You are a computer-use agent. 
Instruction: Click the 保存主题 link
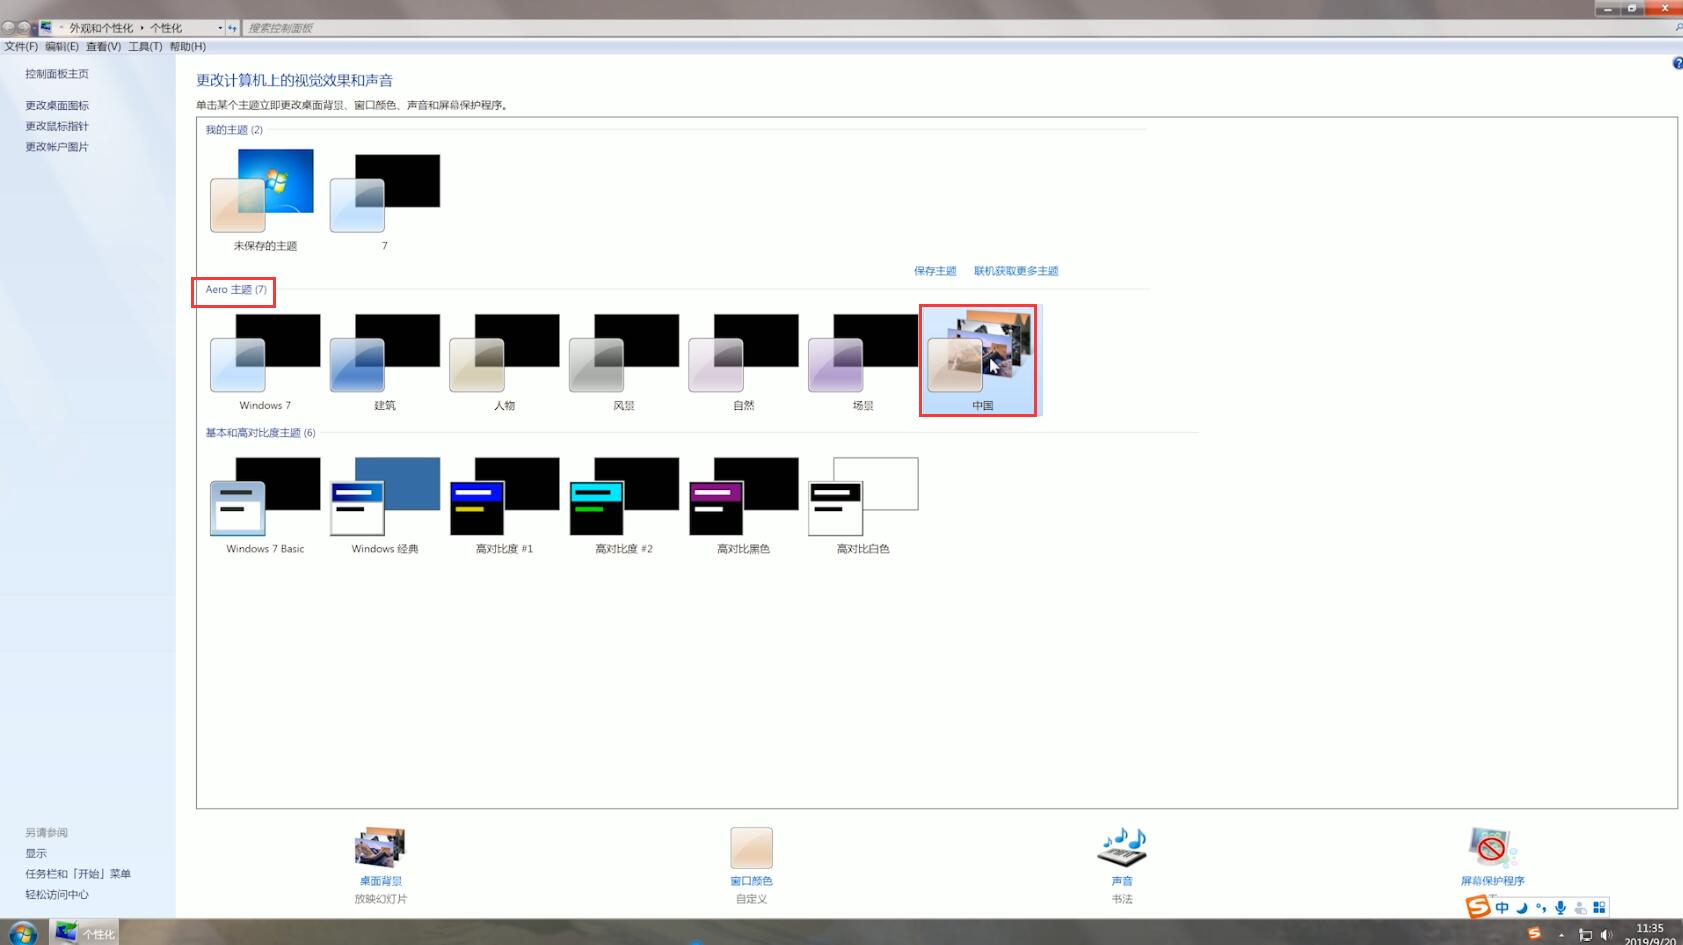click(935, 271)
